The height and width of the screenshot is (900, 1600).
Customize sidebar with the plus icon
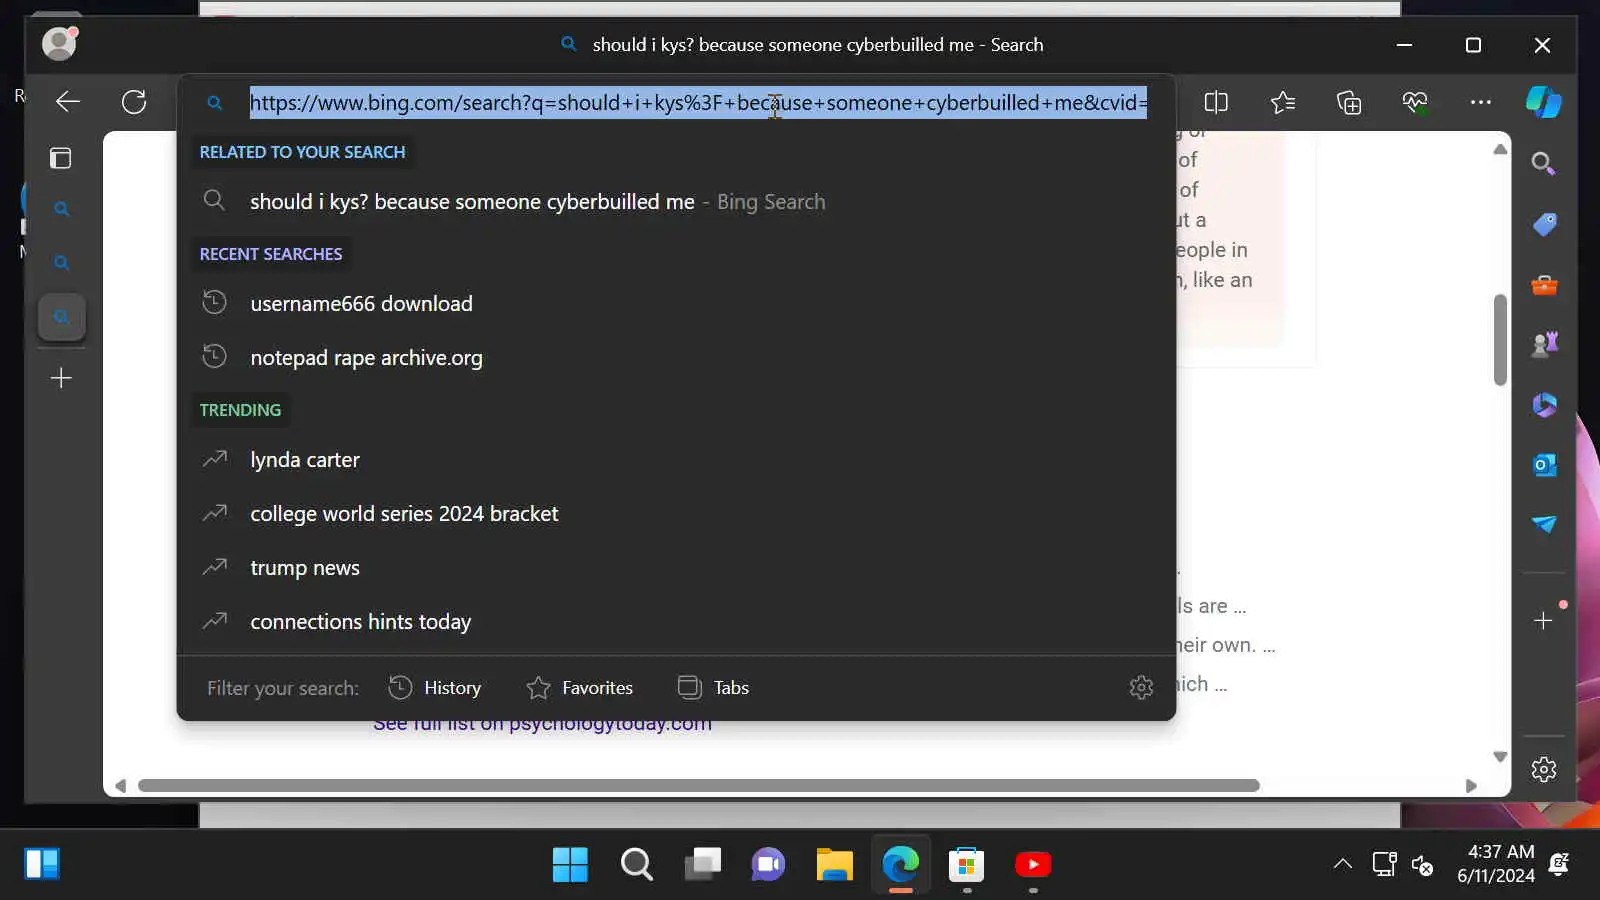coord(1543,621)
